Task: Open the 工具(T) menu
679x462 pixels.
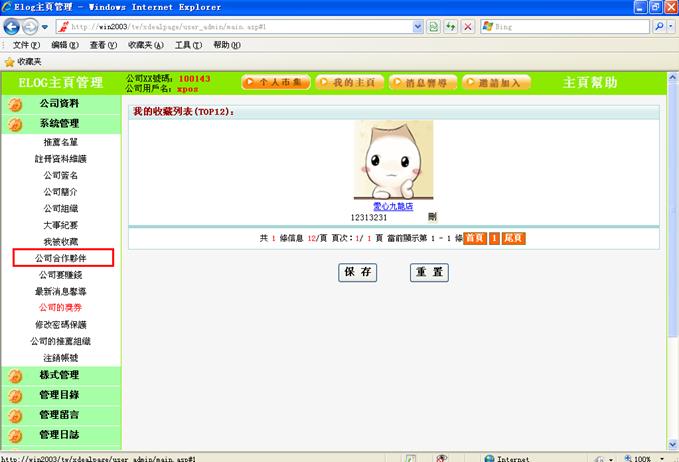Action: 188,45
